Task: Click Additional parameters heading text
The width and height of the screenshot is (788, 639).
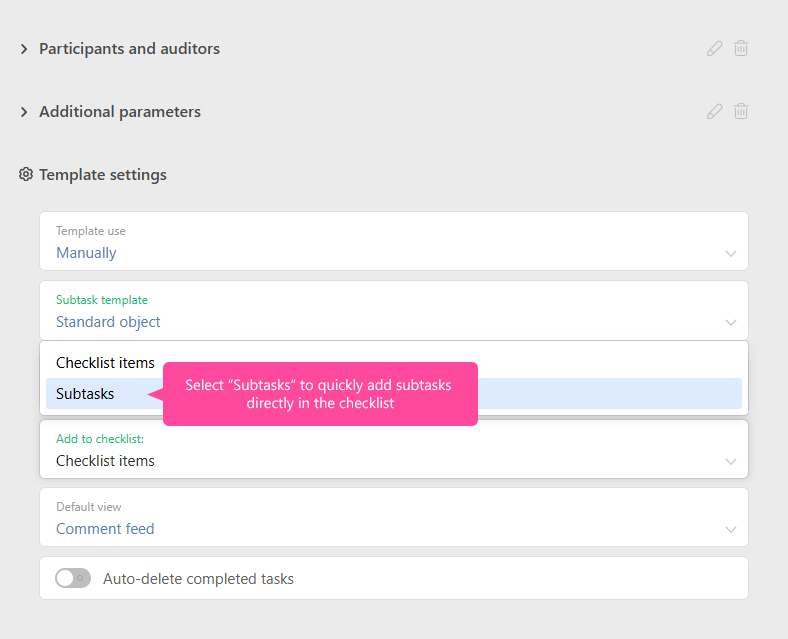Action: [x=120, y=112]
